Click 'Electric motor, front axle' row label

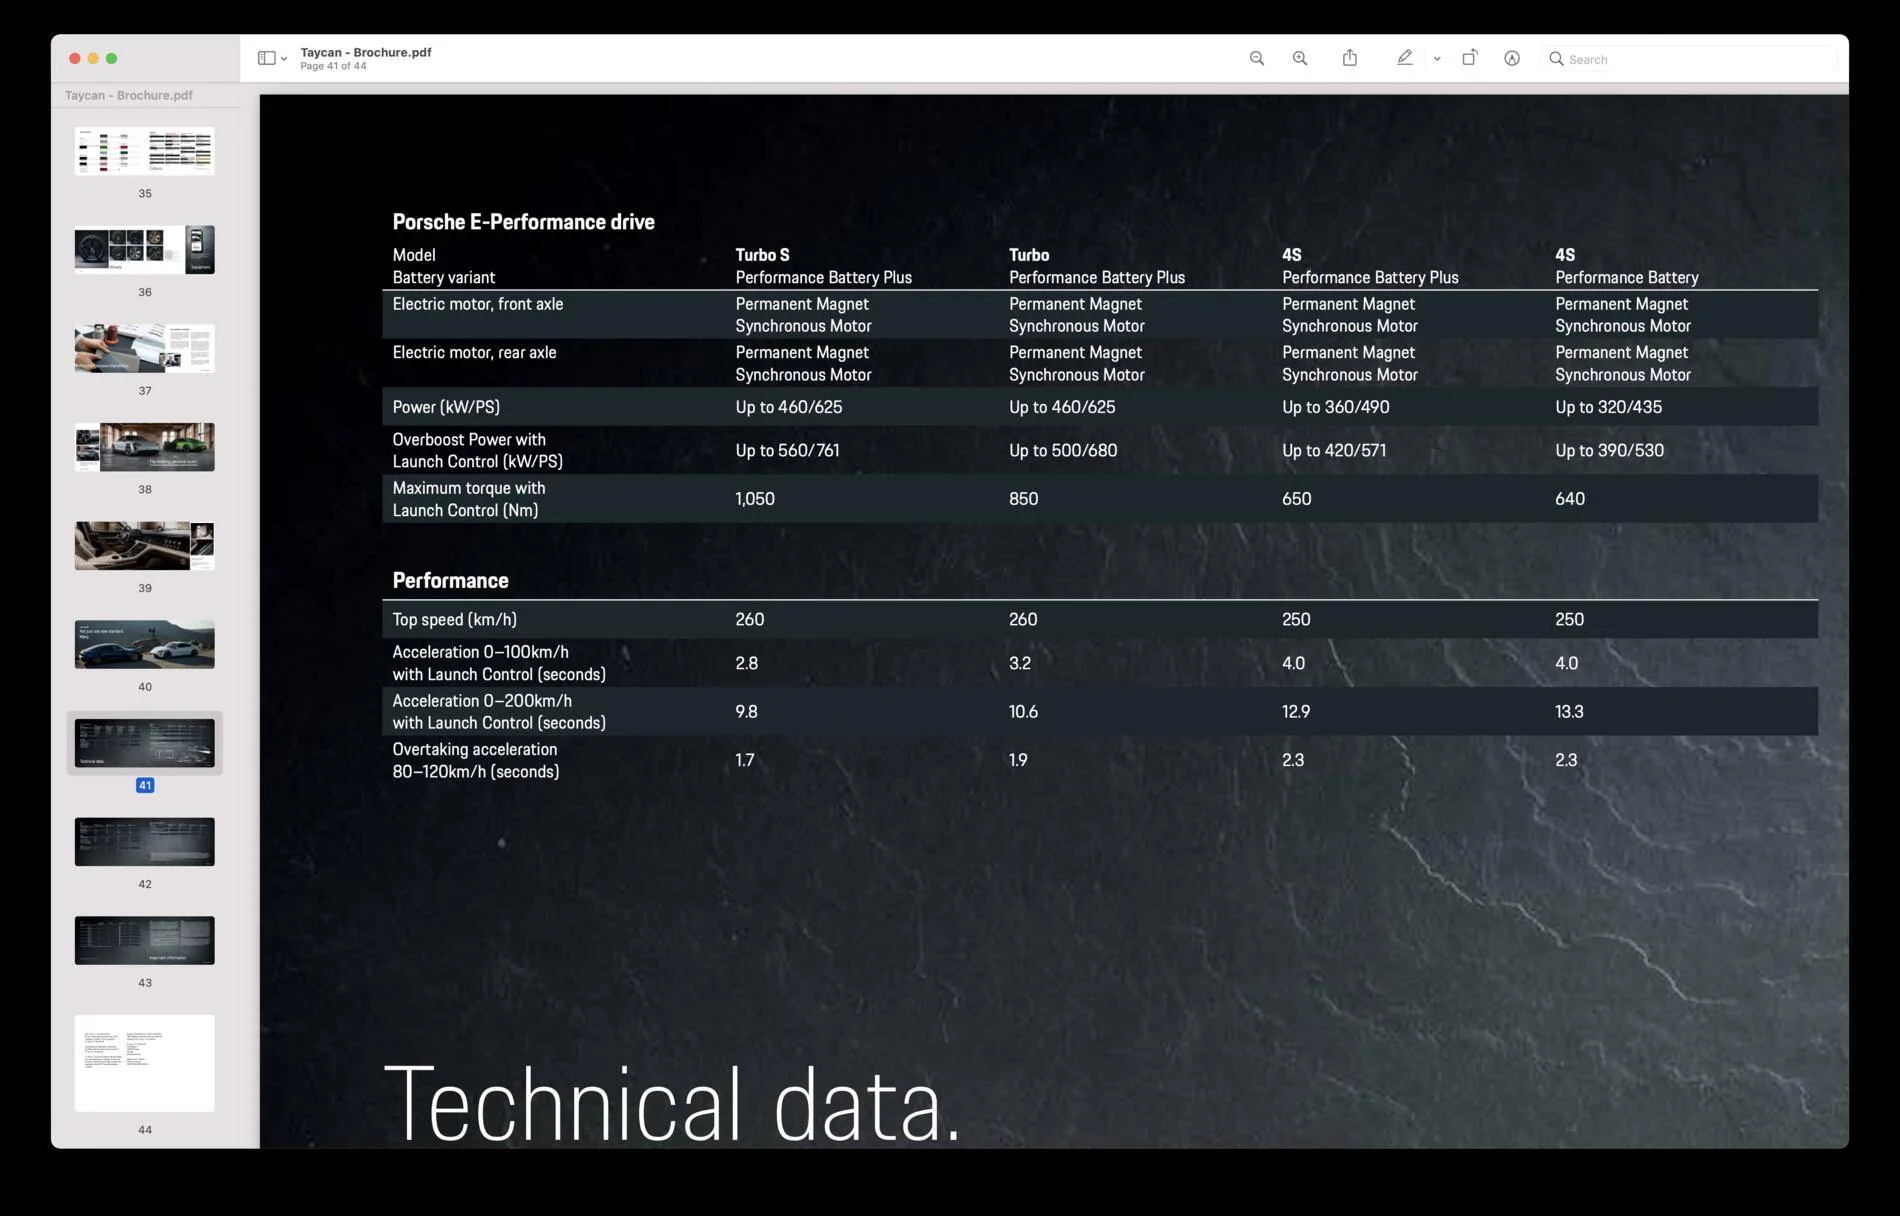click(477, 304)
